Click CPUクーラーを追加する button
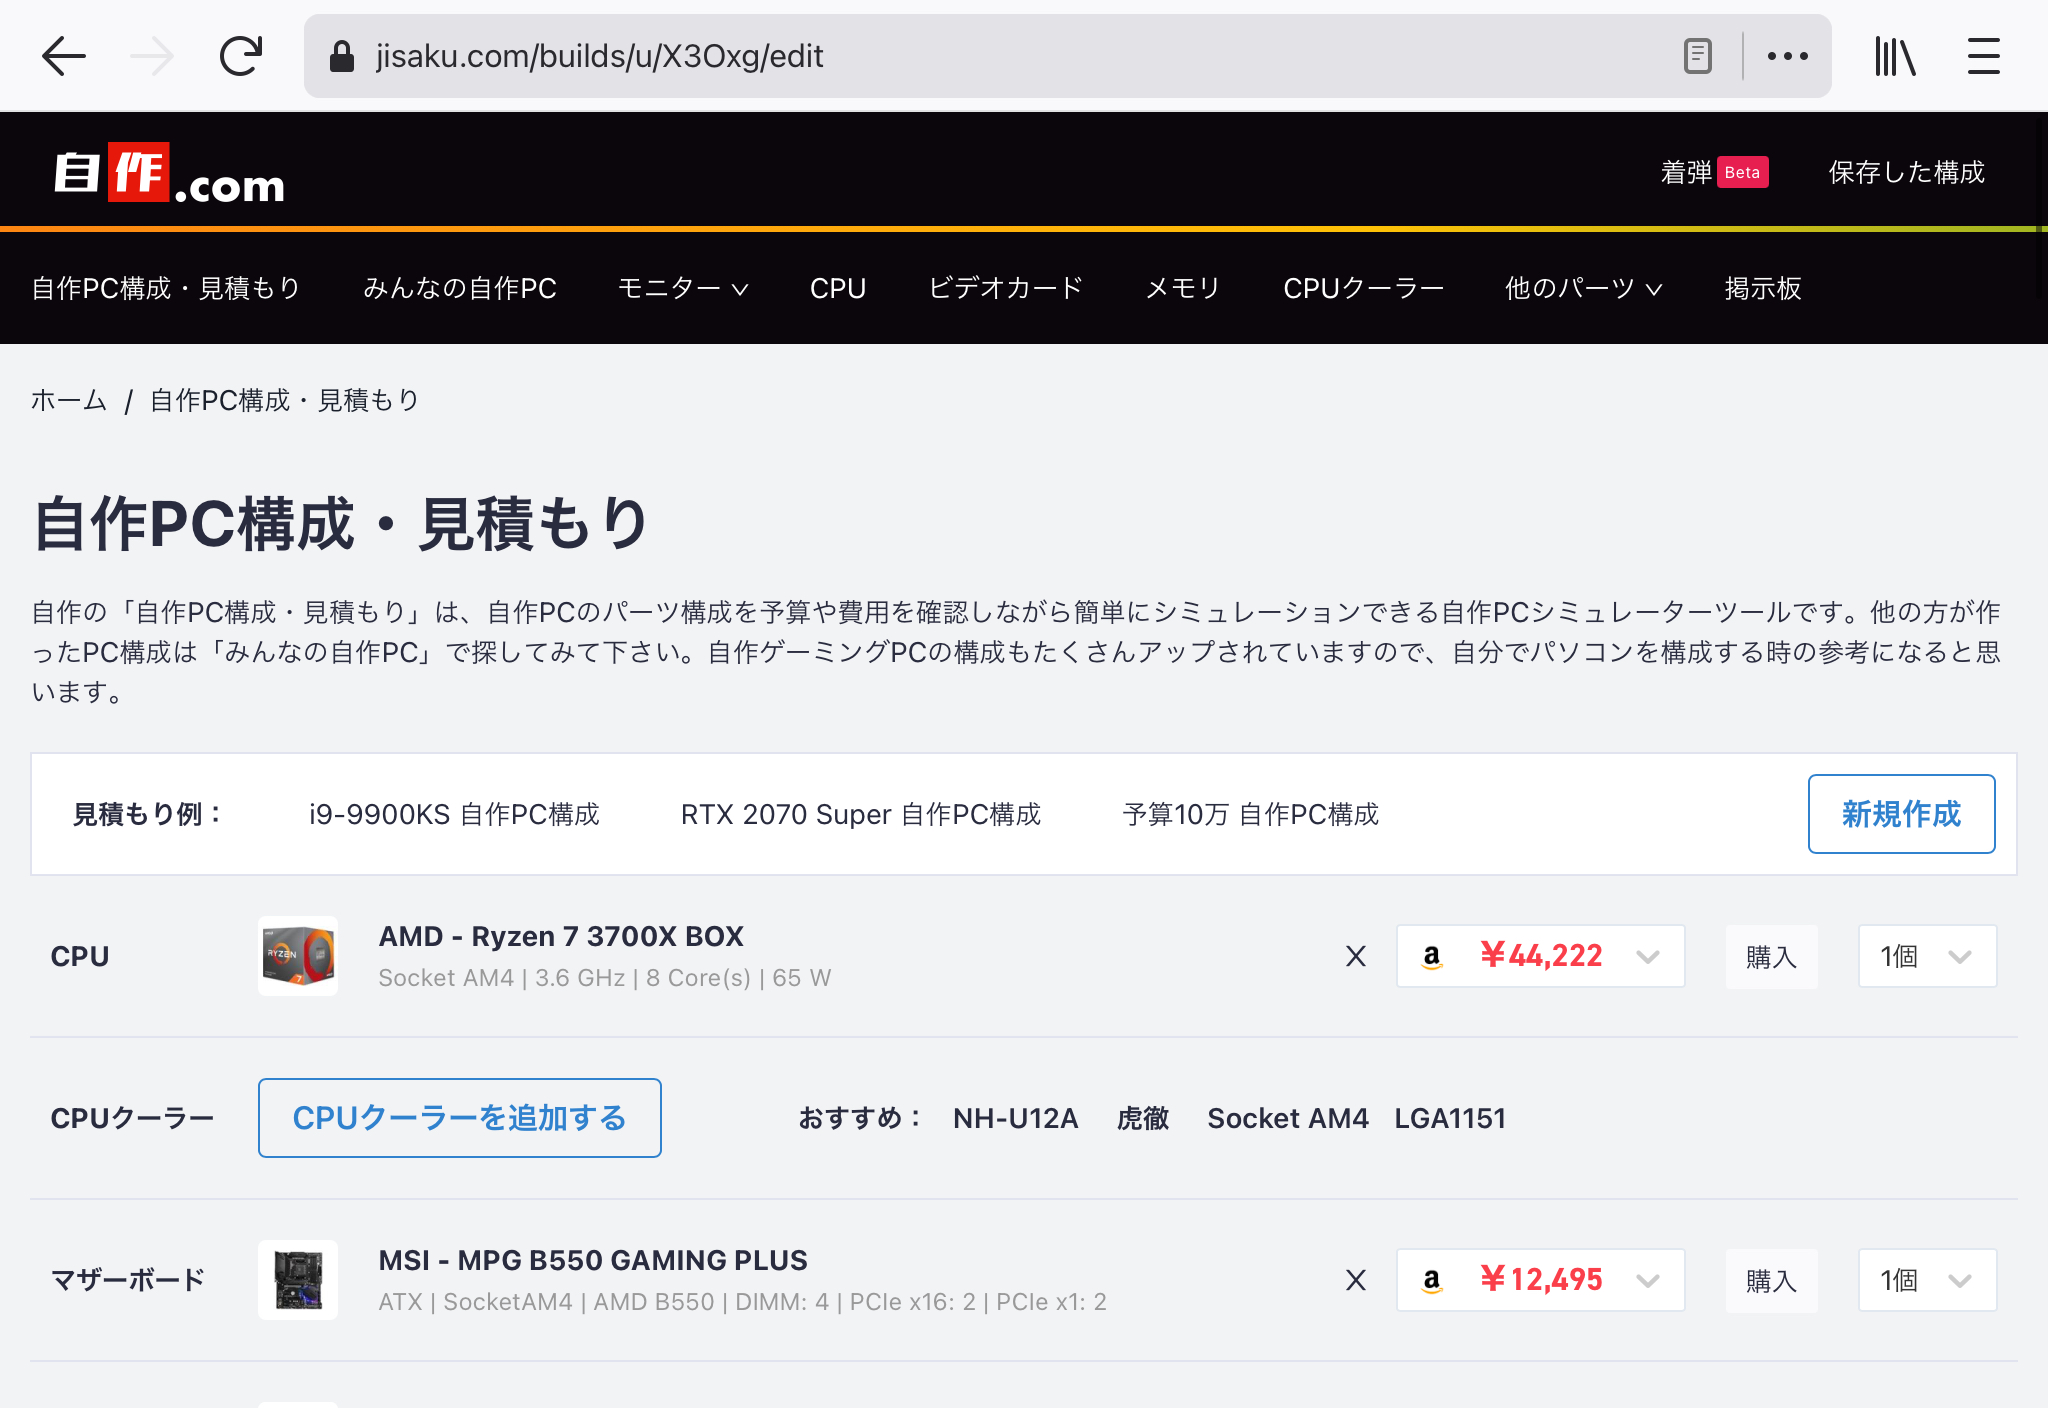 [x=460, y=1118]
